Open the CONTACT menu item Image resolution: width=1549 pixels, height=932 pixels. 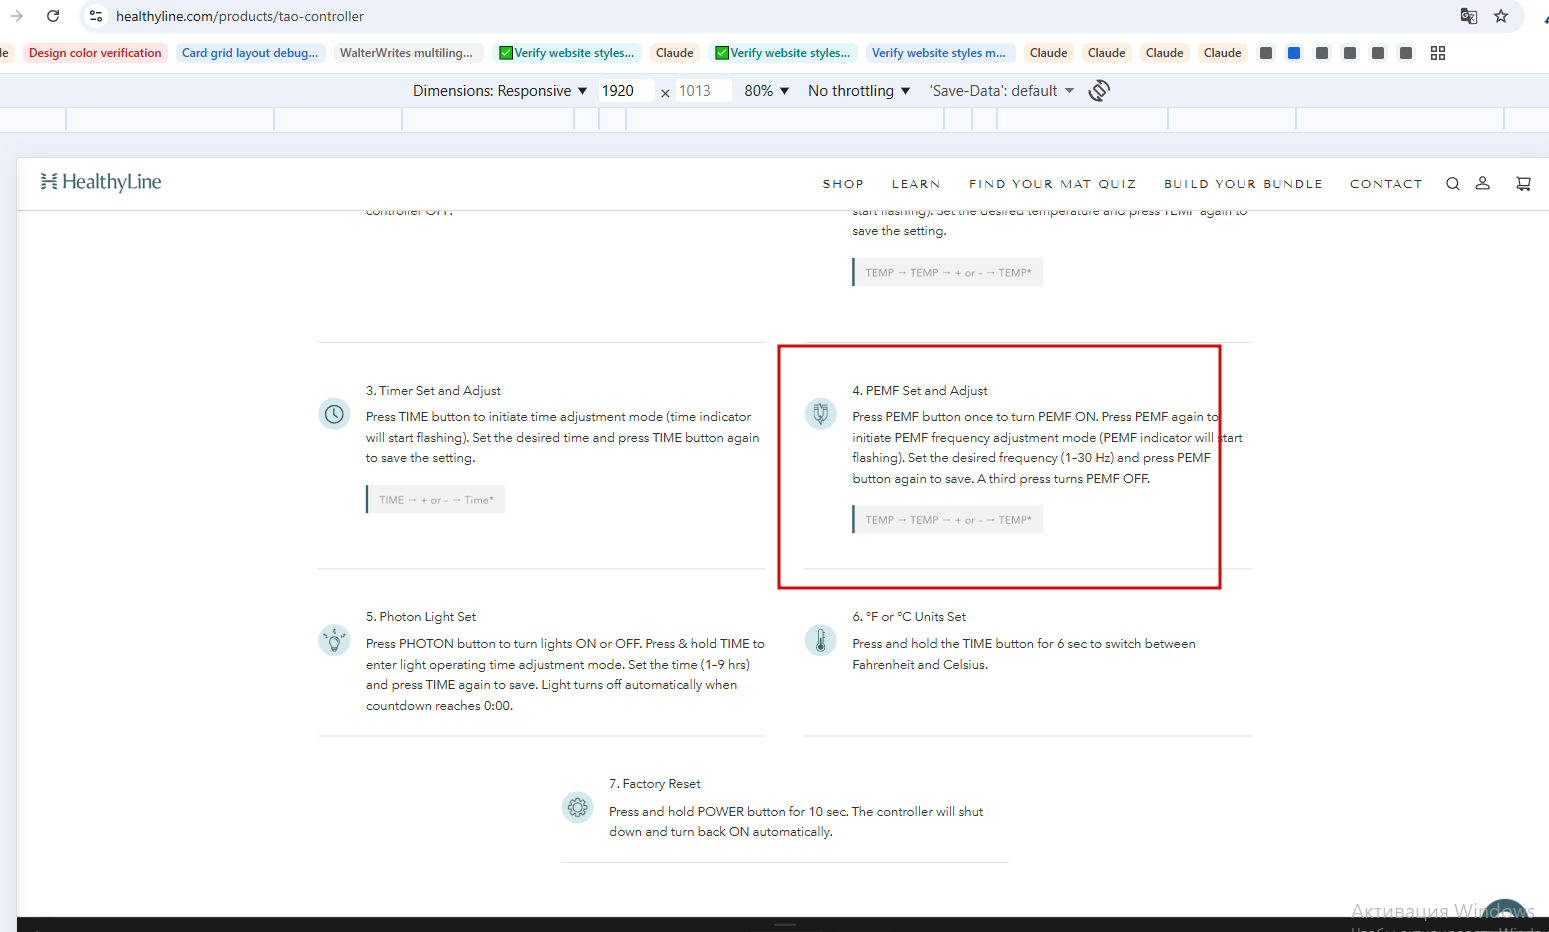click(x=1386, y=184)
